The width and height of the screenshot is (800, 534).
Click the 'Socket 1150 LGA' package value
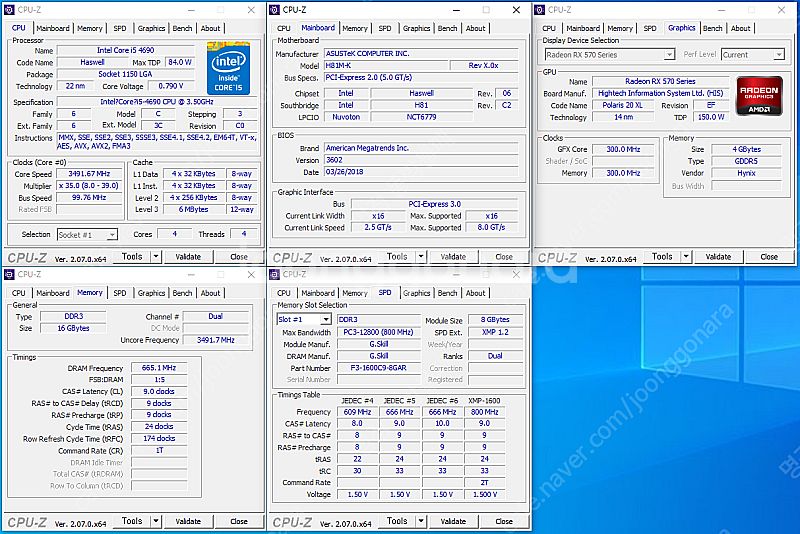[x=126, y=74]
